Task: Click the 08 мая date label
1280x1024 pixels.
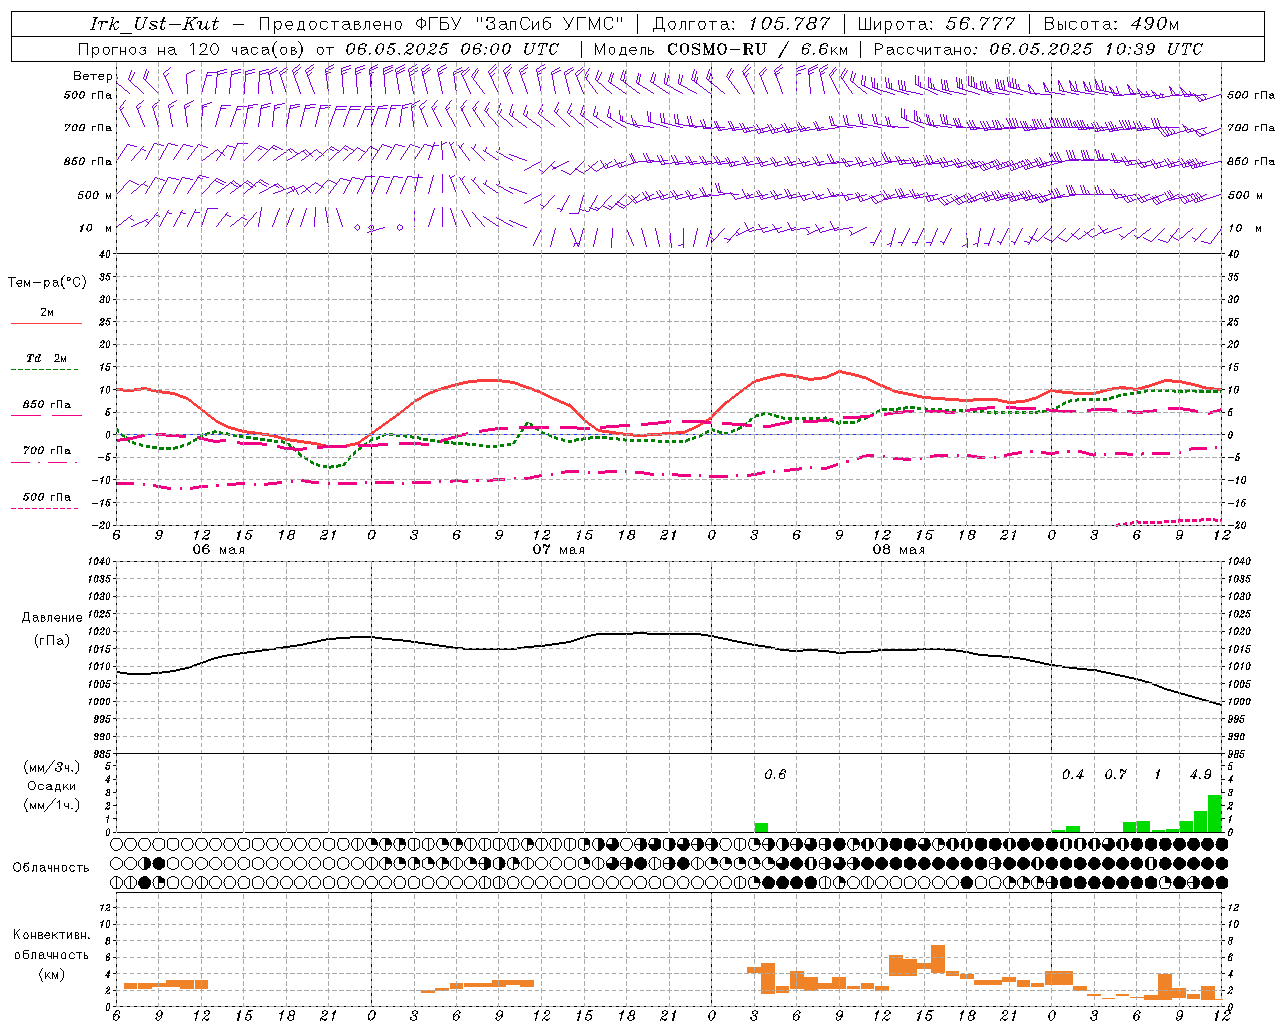Action: pyautogui.click(x=898, y=550)
